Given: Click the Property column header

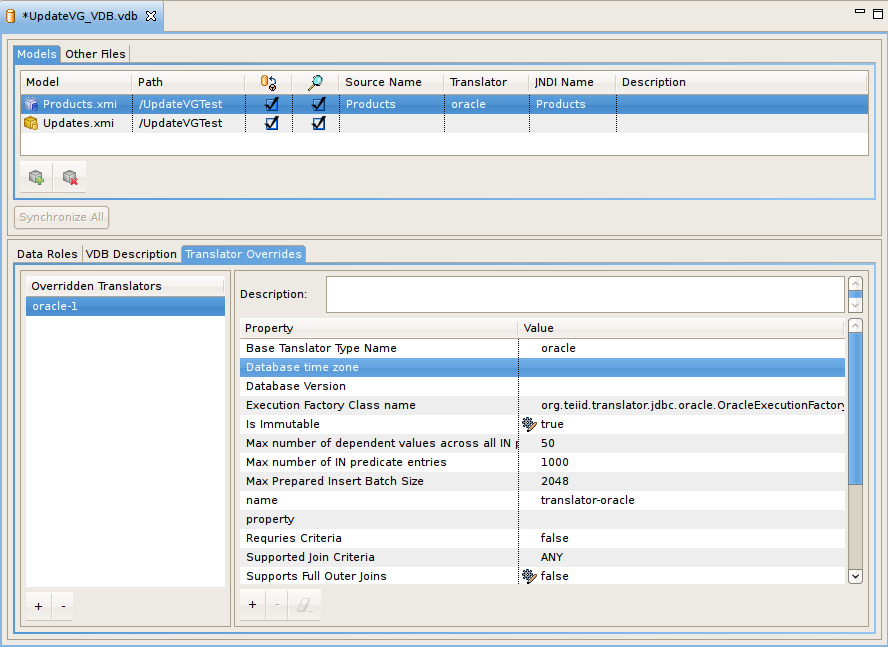Looking at the screenshot, I should (x=378, y=328).
